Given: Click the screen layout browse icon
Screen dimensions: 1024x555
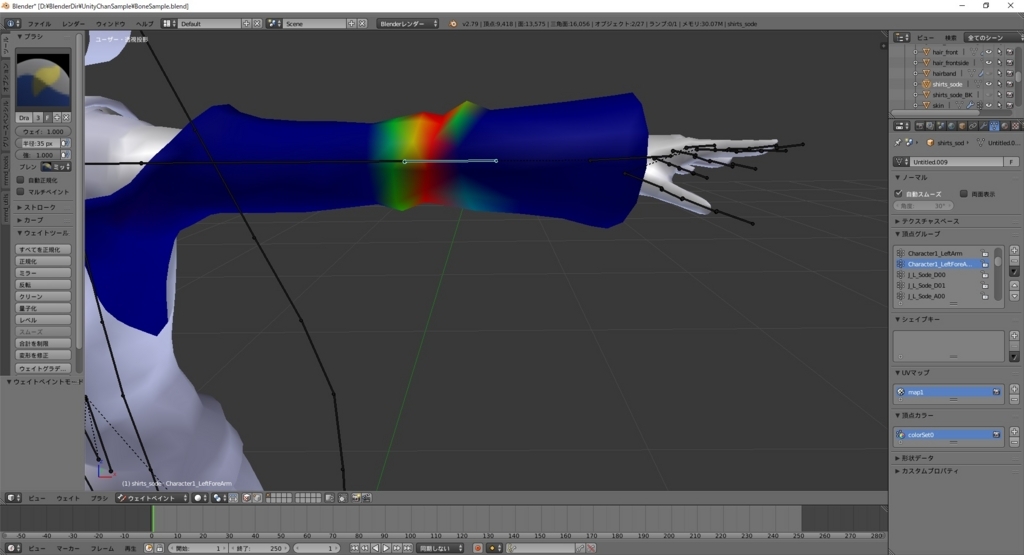Looking at the screenshot, I should pos(169,24).
